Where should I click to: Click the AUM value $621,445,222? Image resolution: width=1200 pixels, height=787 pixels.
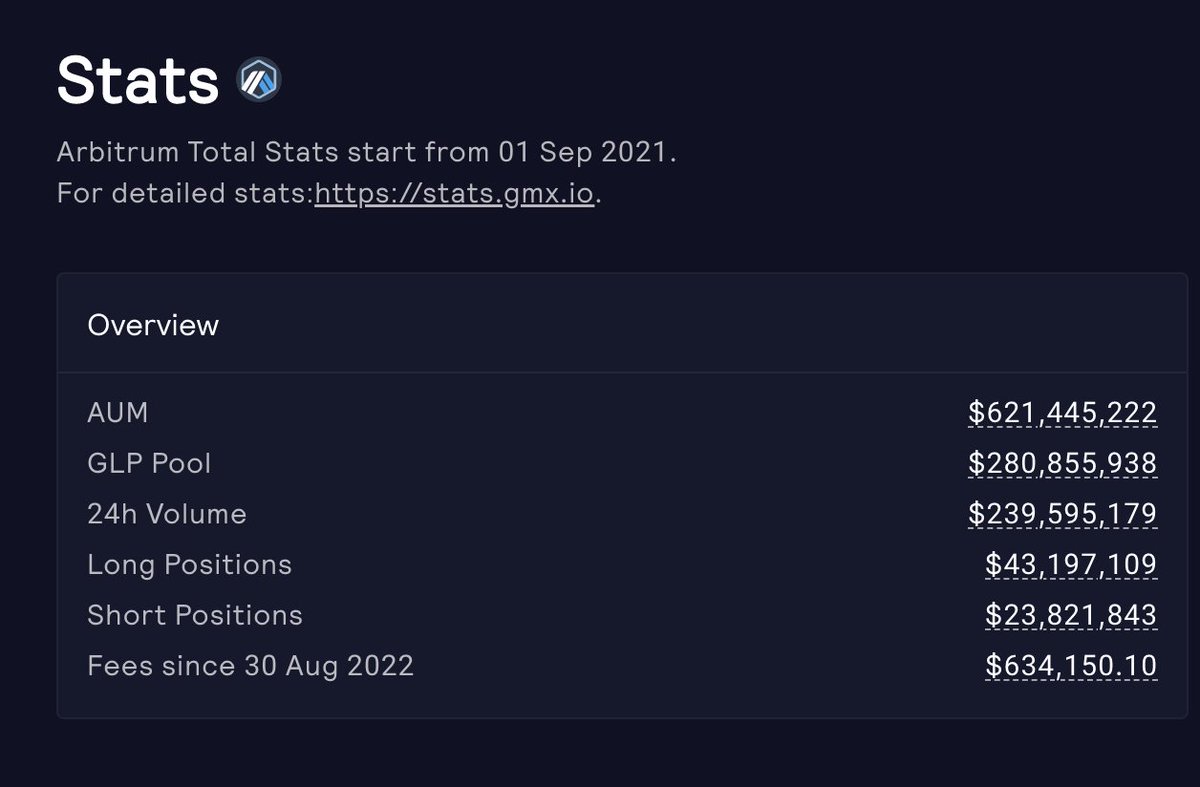pos(1062,413)
